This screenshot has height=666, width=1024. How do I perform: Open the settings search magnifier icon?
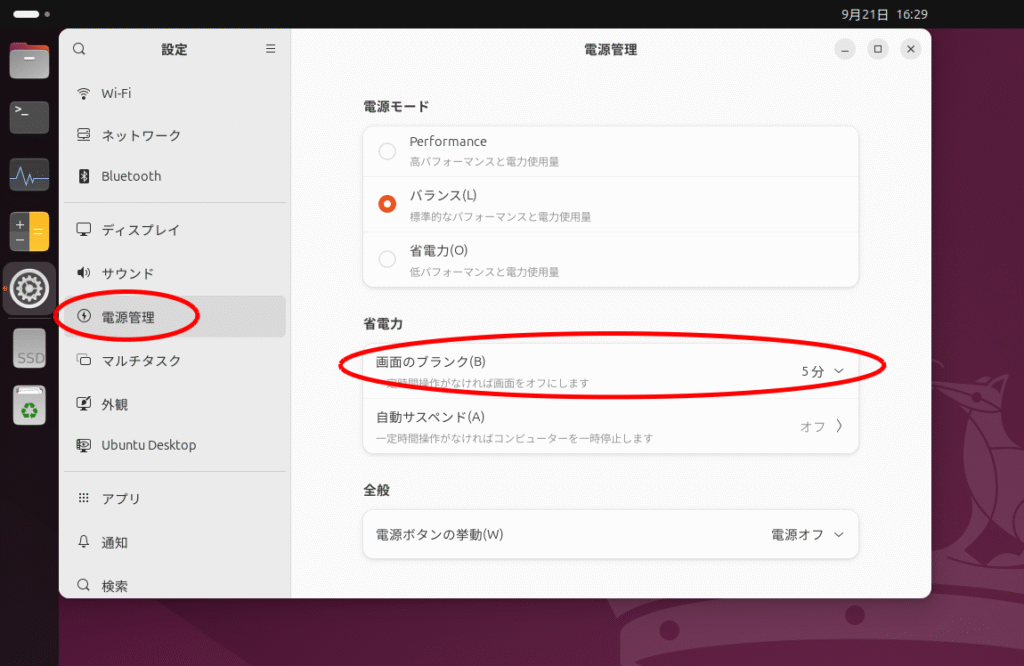point(79,49)
